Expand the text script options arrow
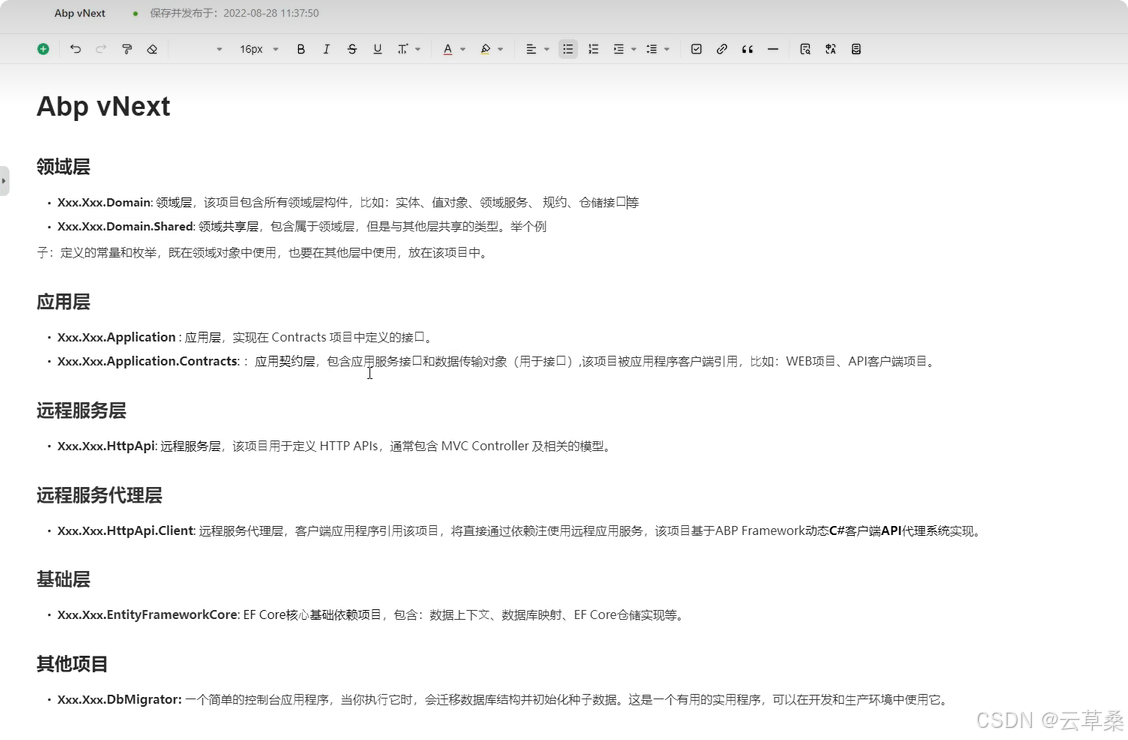 [418, 50]
